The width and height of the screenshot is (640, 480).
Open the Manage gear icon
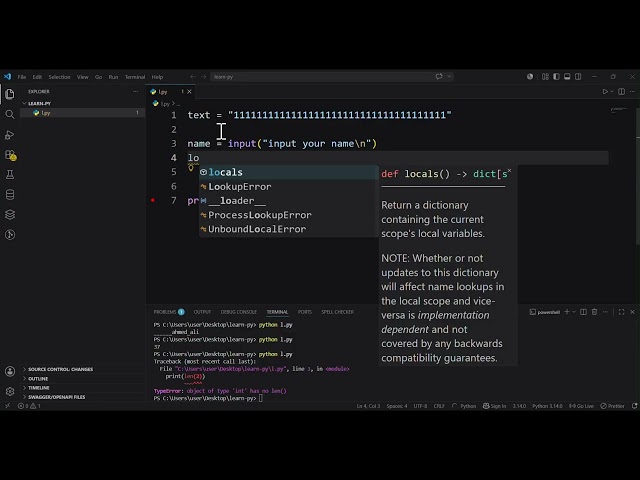10,391
